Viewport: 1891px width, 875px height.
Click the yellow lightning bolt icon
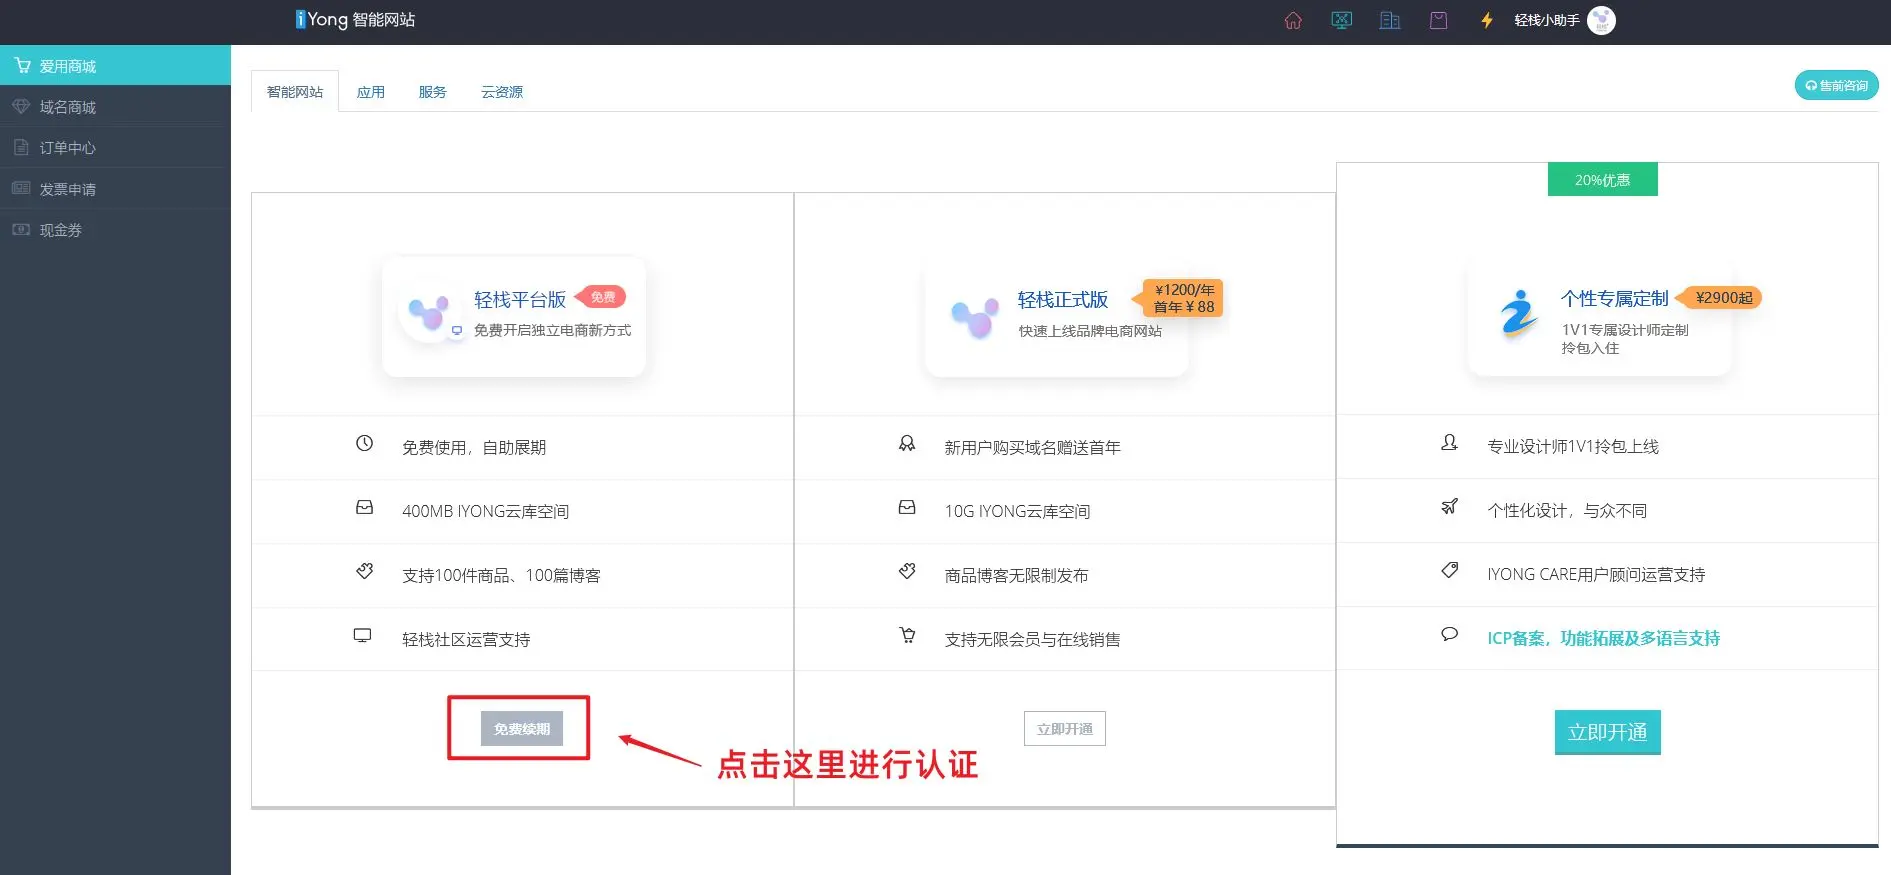pos(1487,21)
